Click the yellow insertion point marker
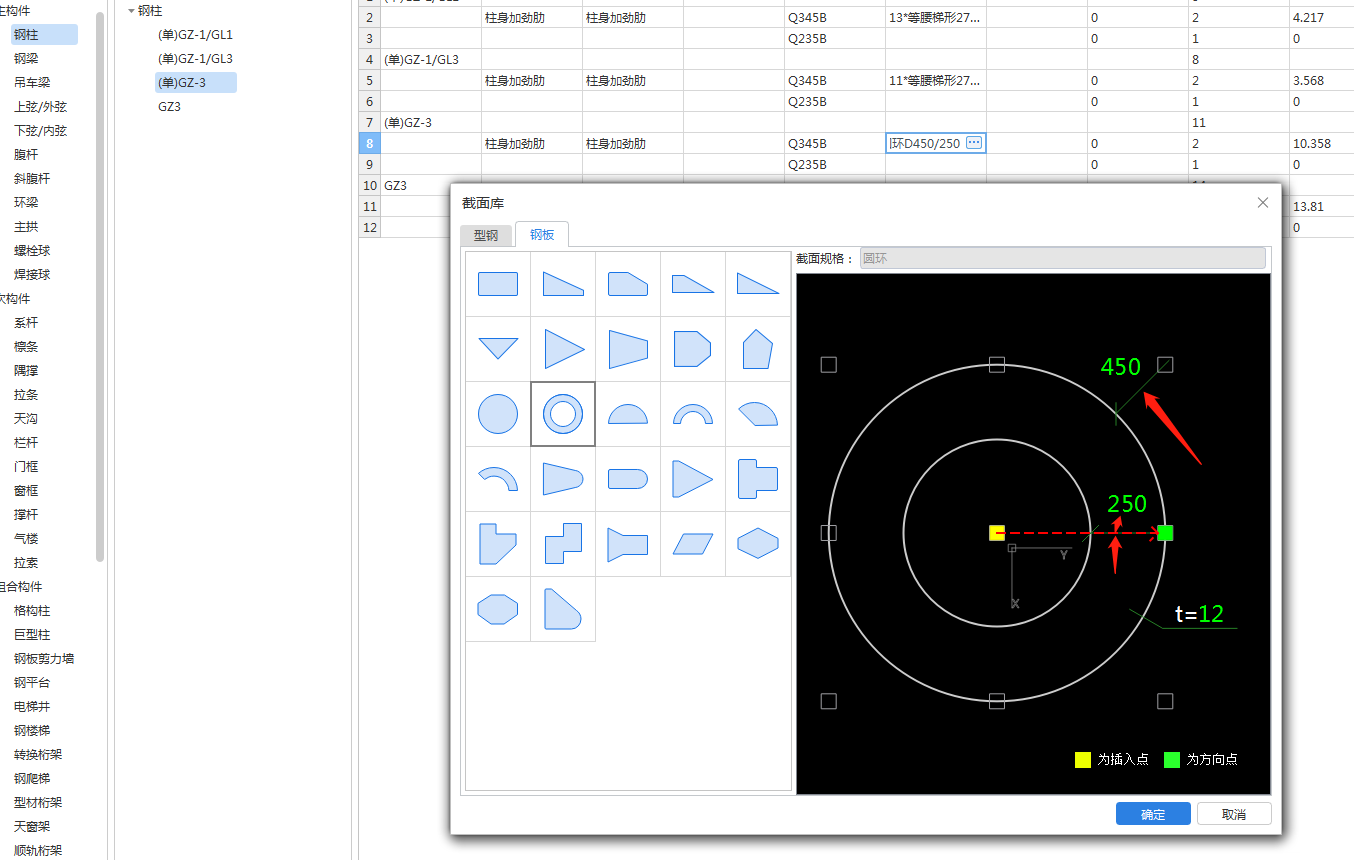1354x860 pixels. point(997,533)
